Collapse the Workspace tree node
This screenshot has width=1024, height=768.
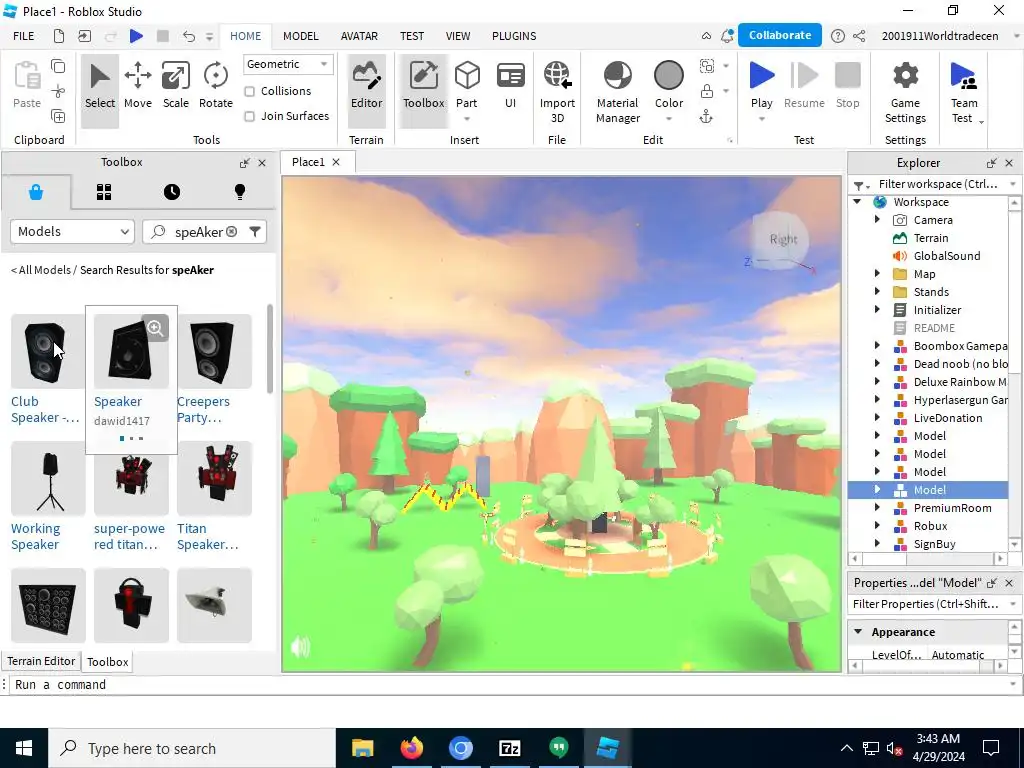(x=857, y=202)
